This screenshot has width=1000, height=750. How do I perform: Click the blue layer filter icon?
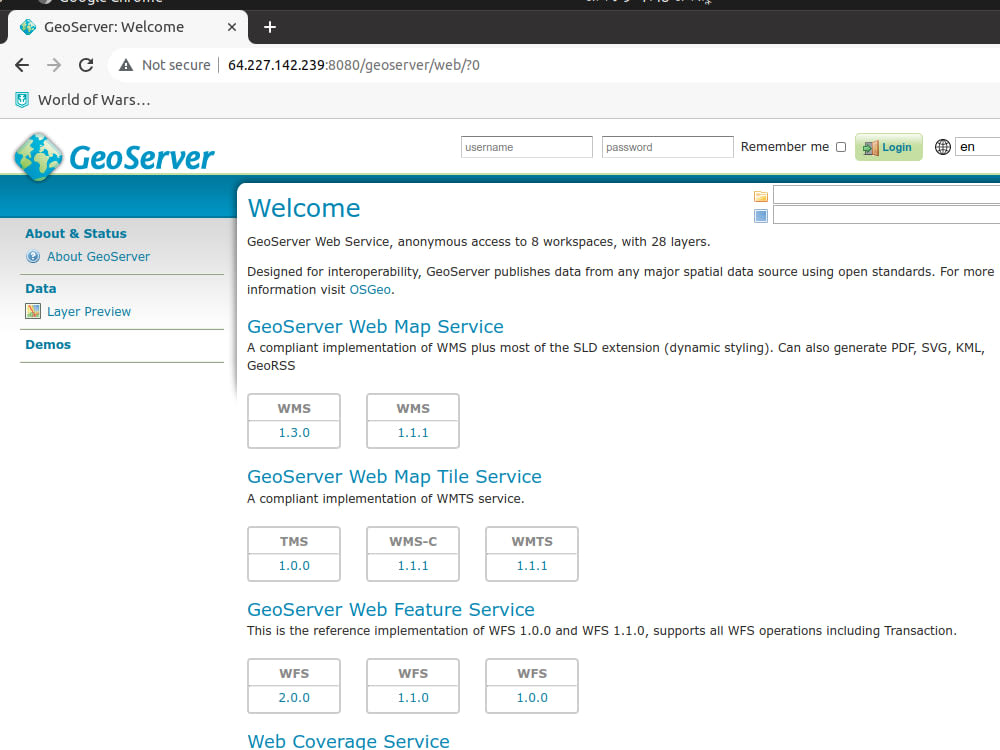761,216
